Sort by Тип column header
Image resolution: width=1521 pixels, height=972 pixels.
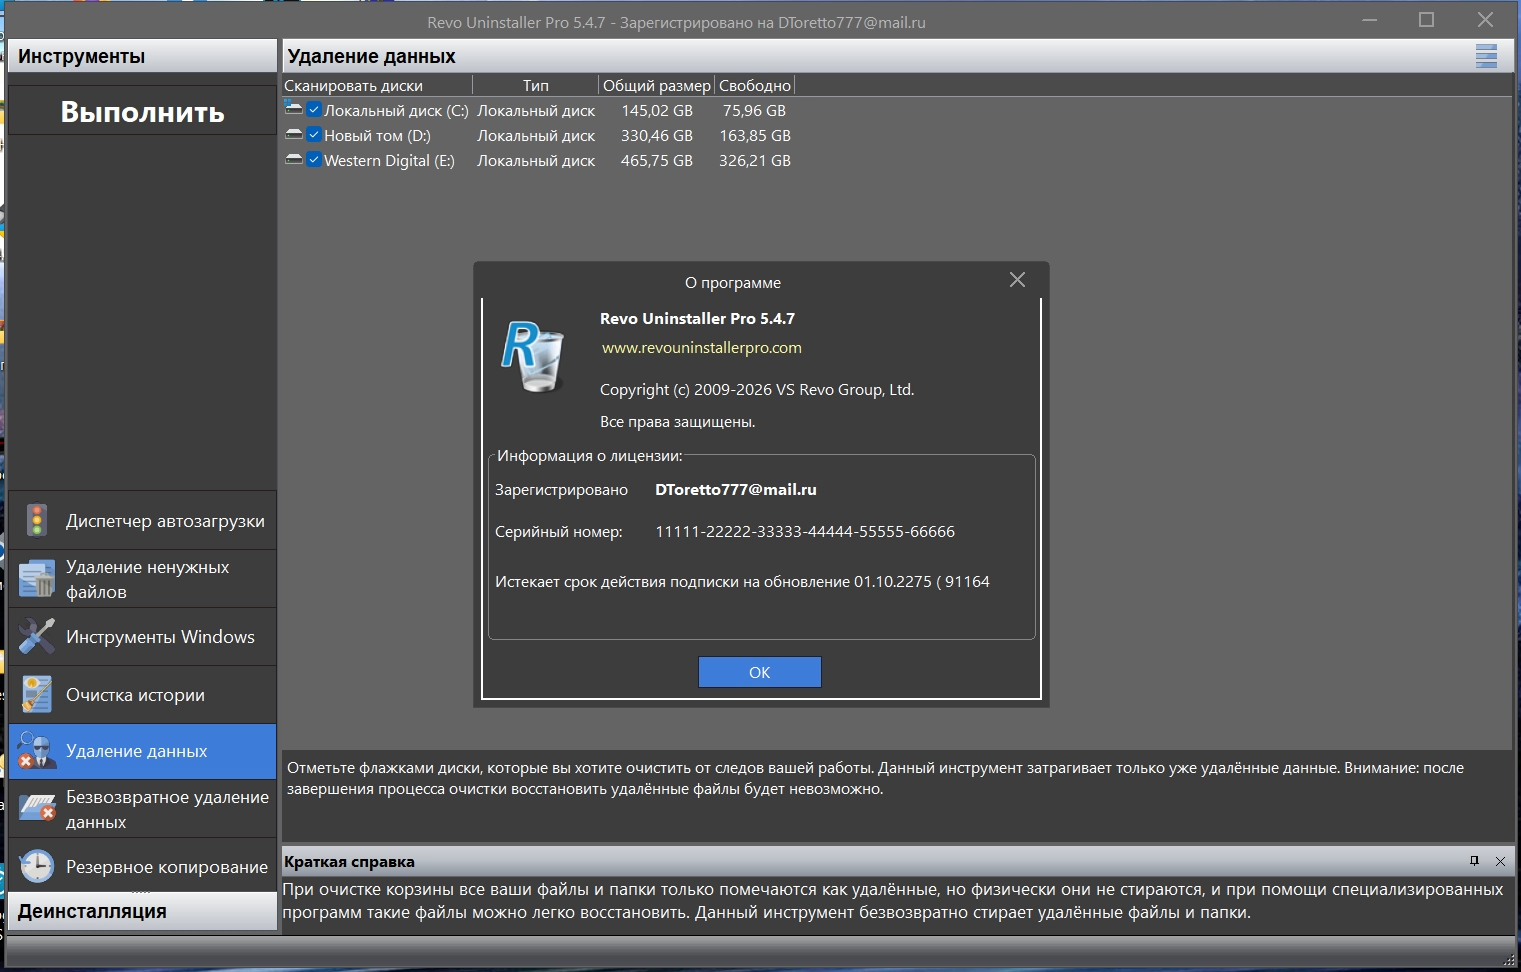point(535,86)
